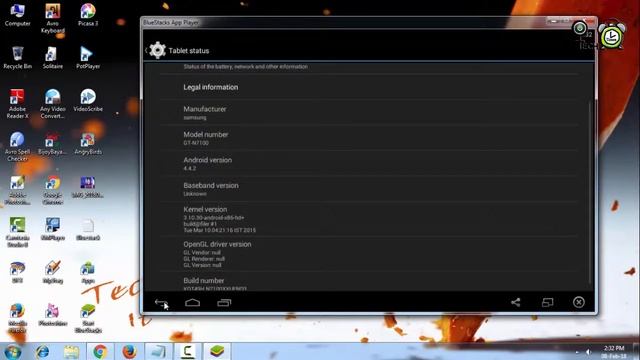Tap the Android version row
640x360 pixels.
click(x=369, y=163)
